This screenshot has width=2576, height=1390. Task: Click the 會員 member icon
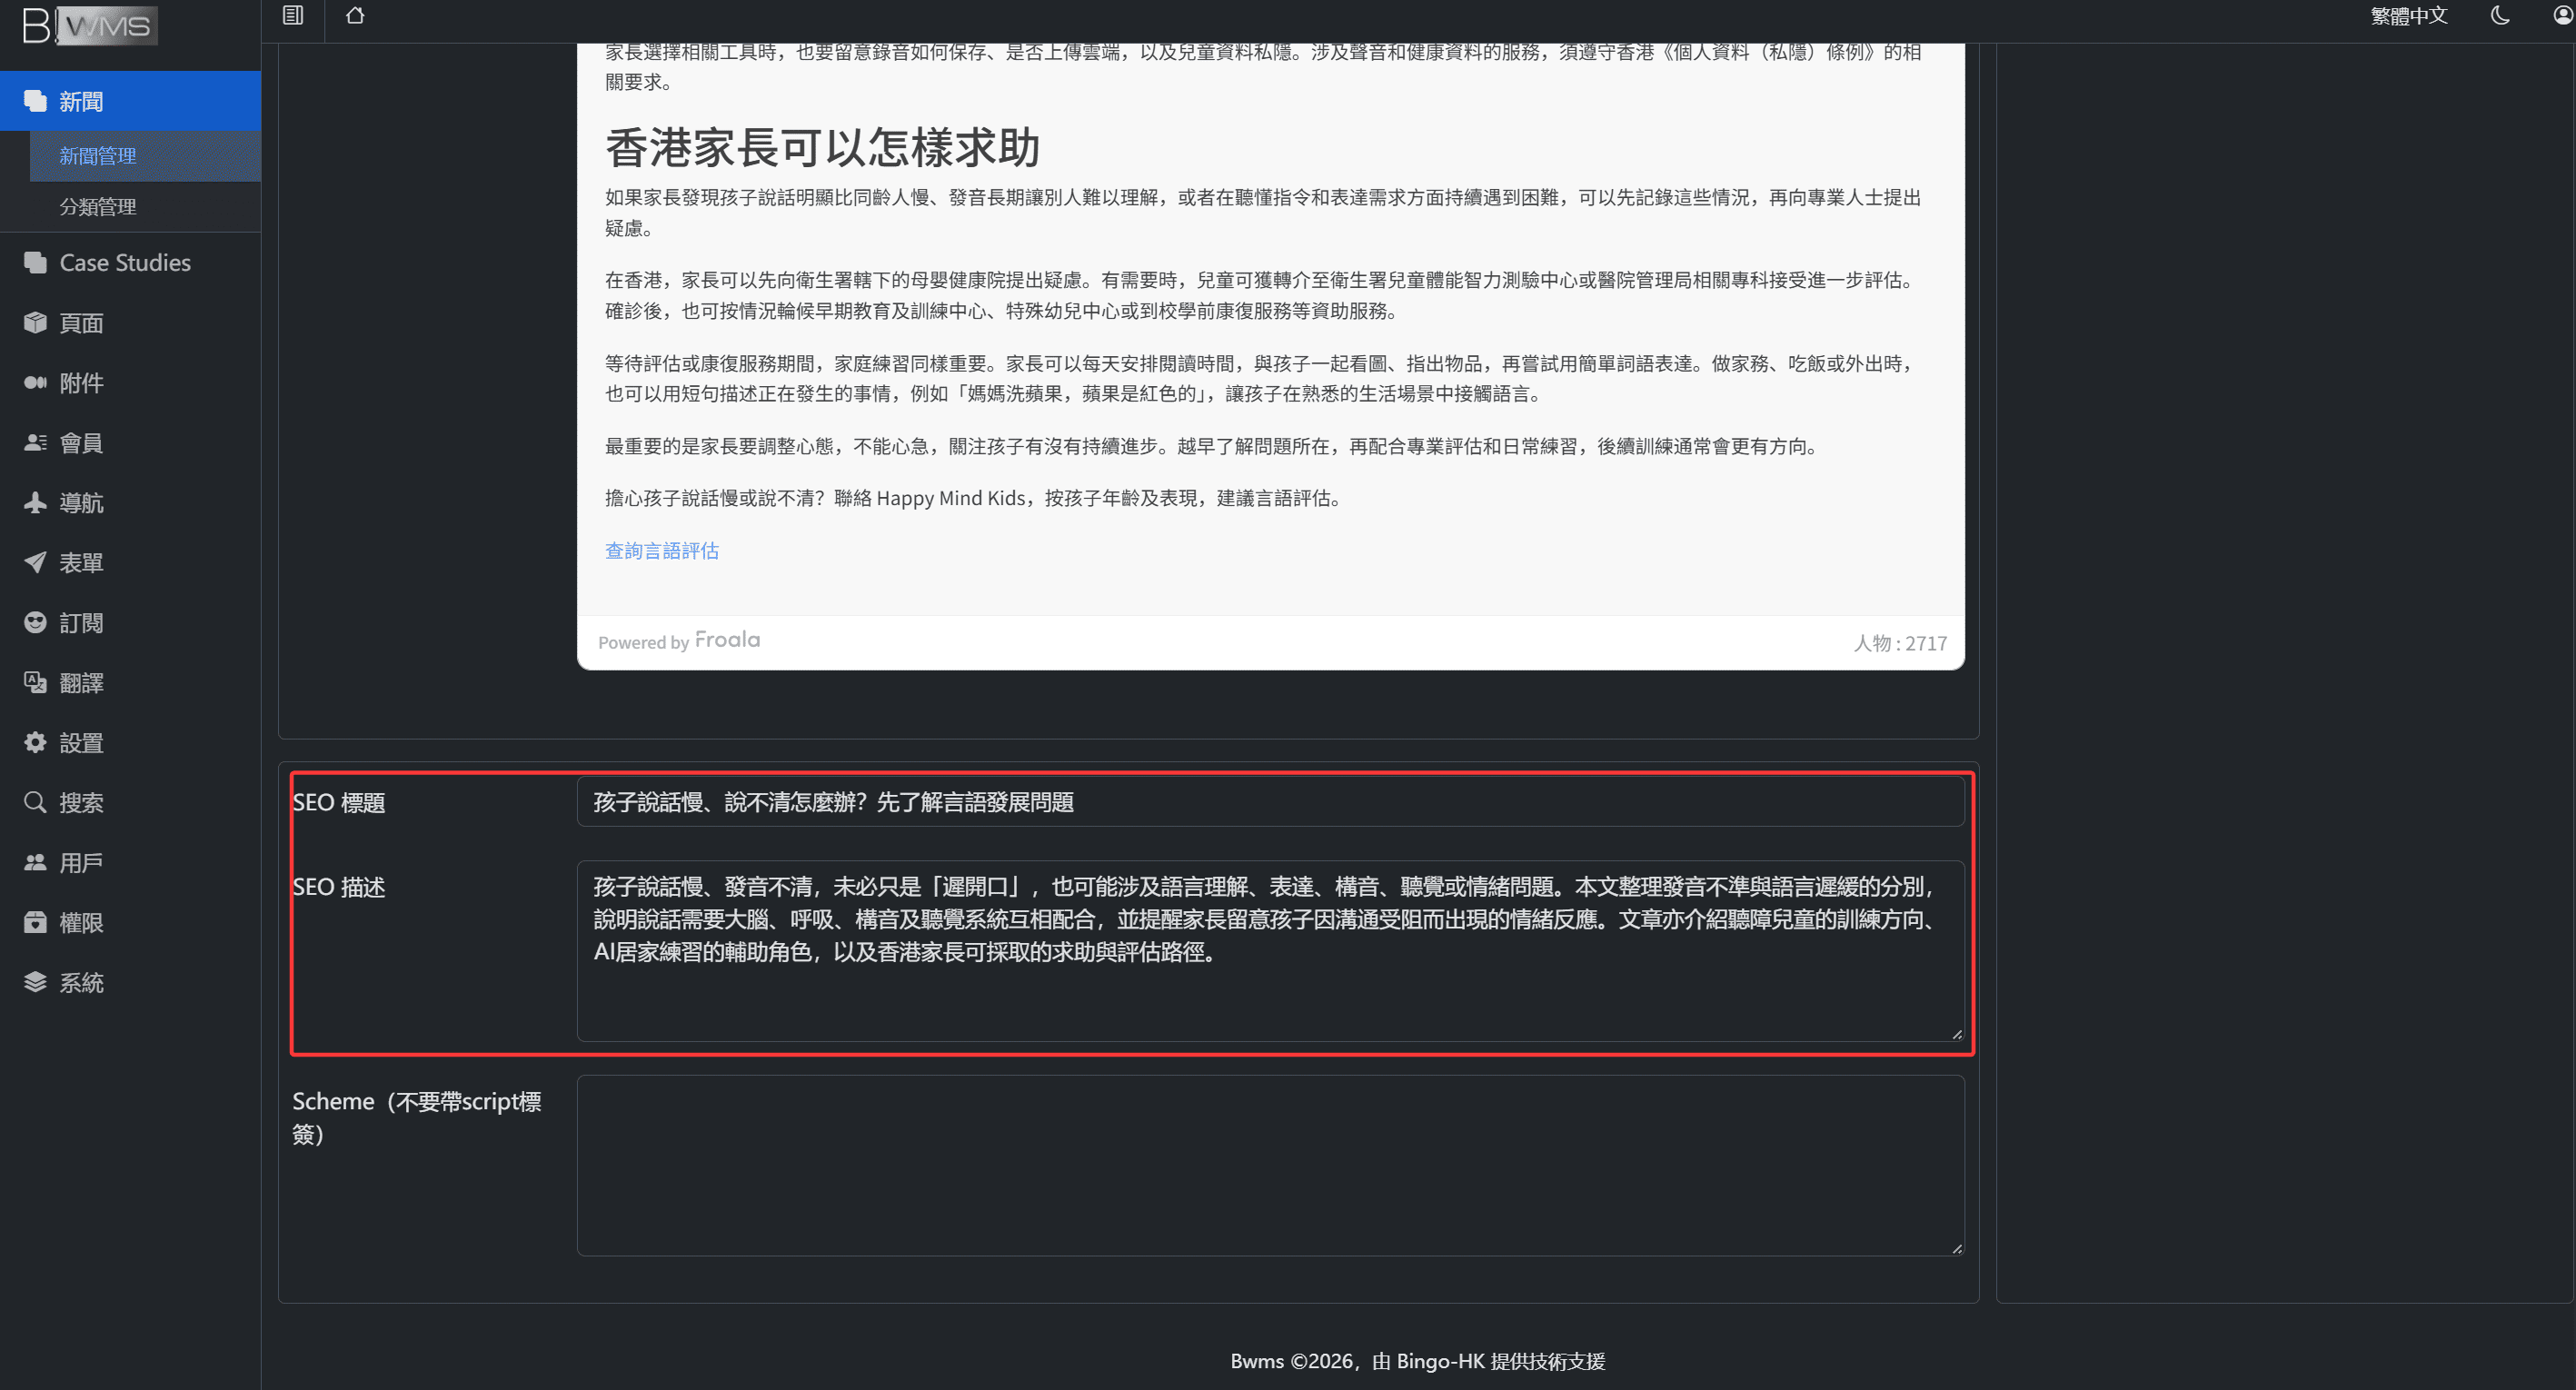coord(35,443)
